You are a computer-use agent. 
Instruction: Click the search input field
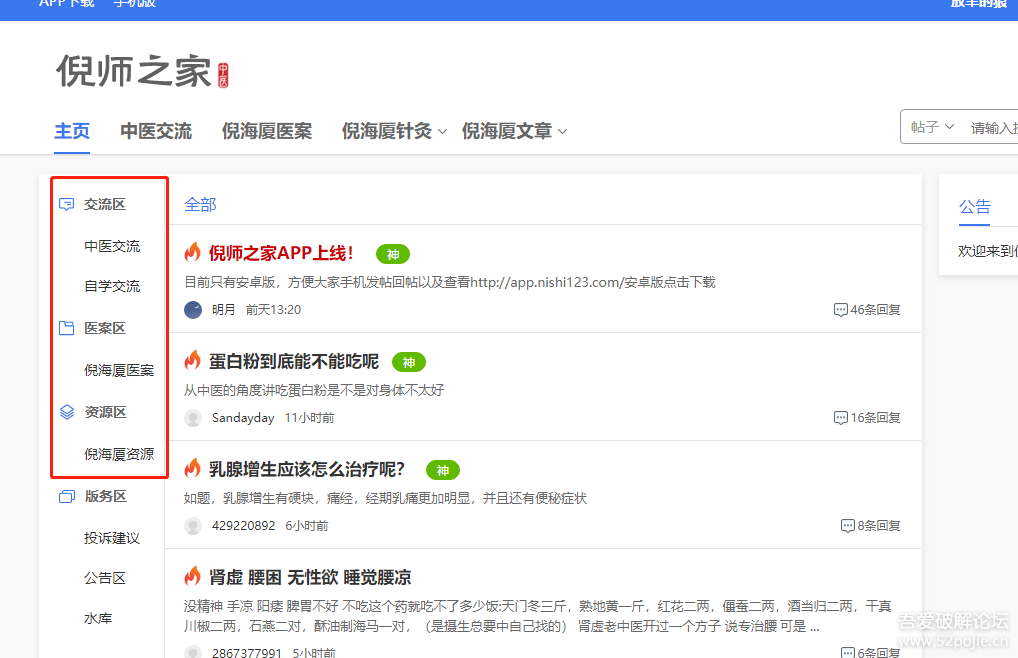(x=993, y=128)
